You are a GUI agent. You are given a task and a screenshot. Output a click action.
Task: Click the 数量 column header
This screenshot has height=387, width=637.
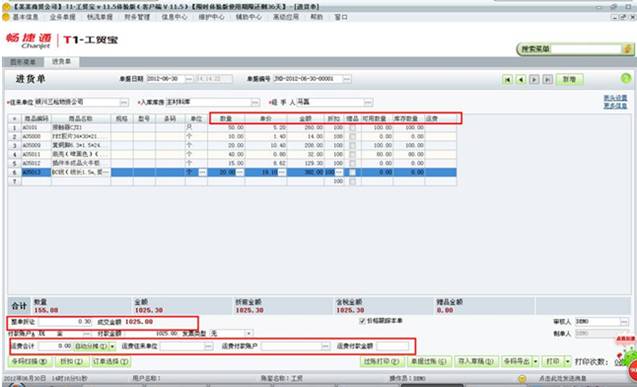[226, 119]
